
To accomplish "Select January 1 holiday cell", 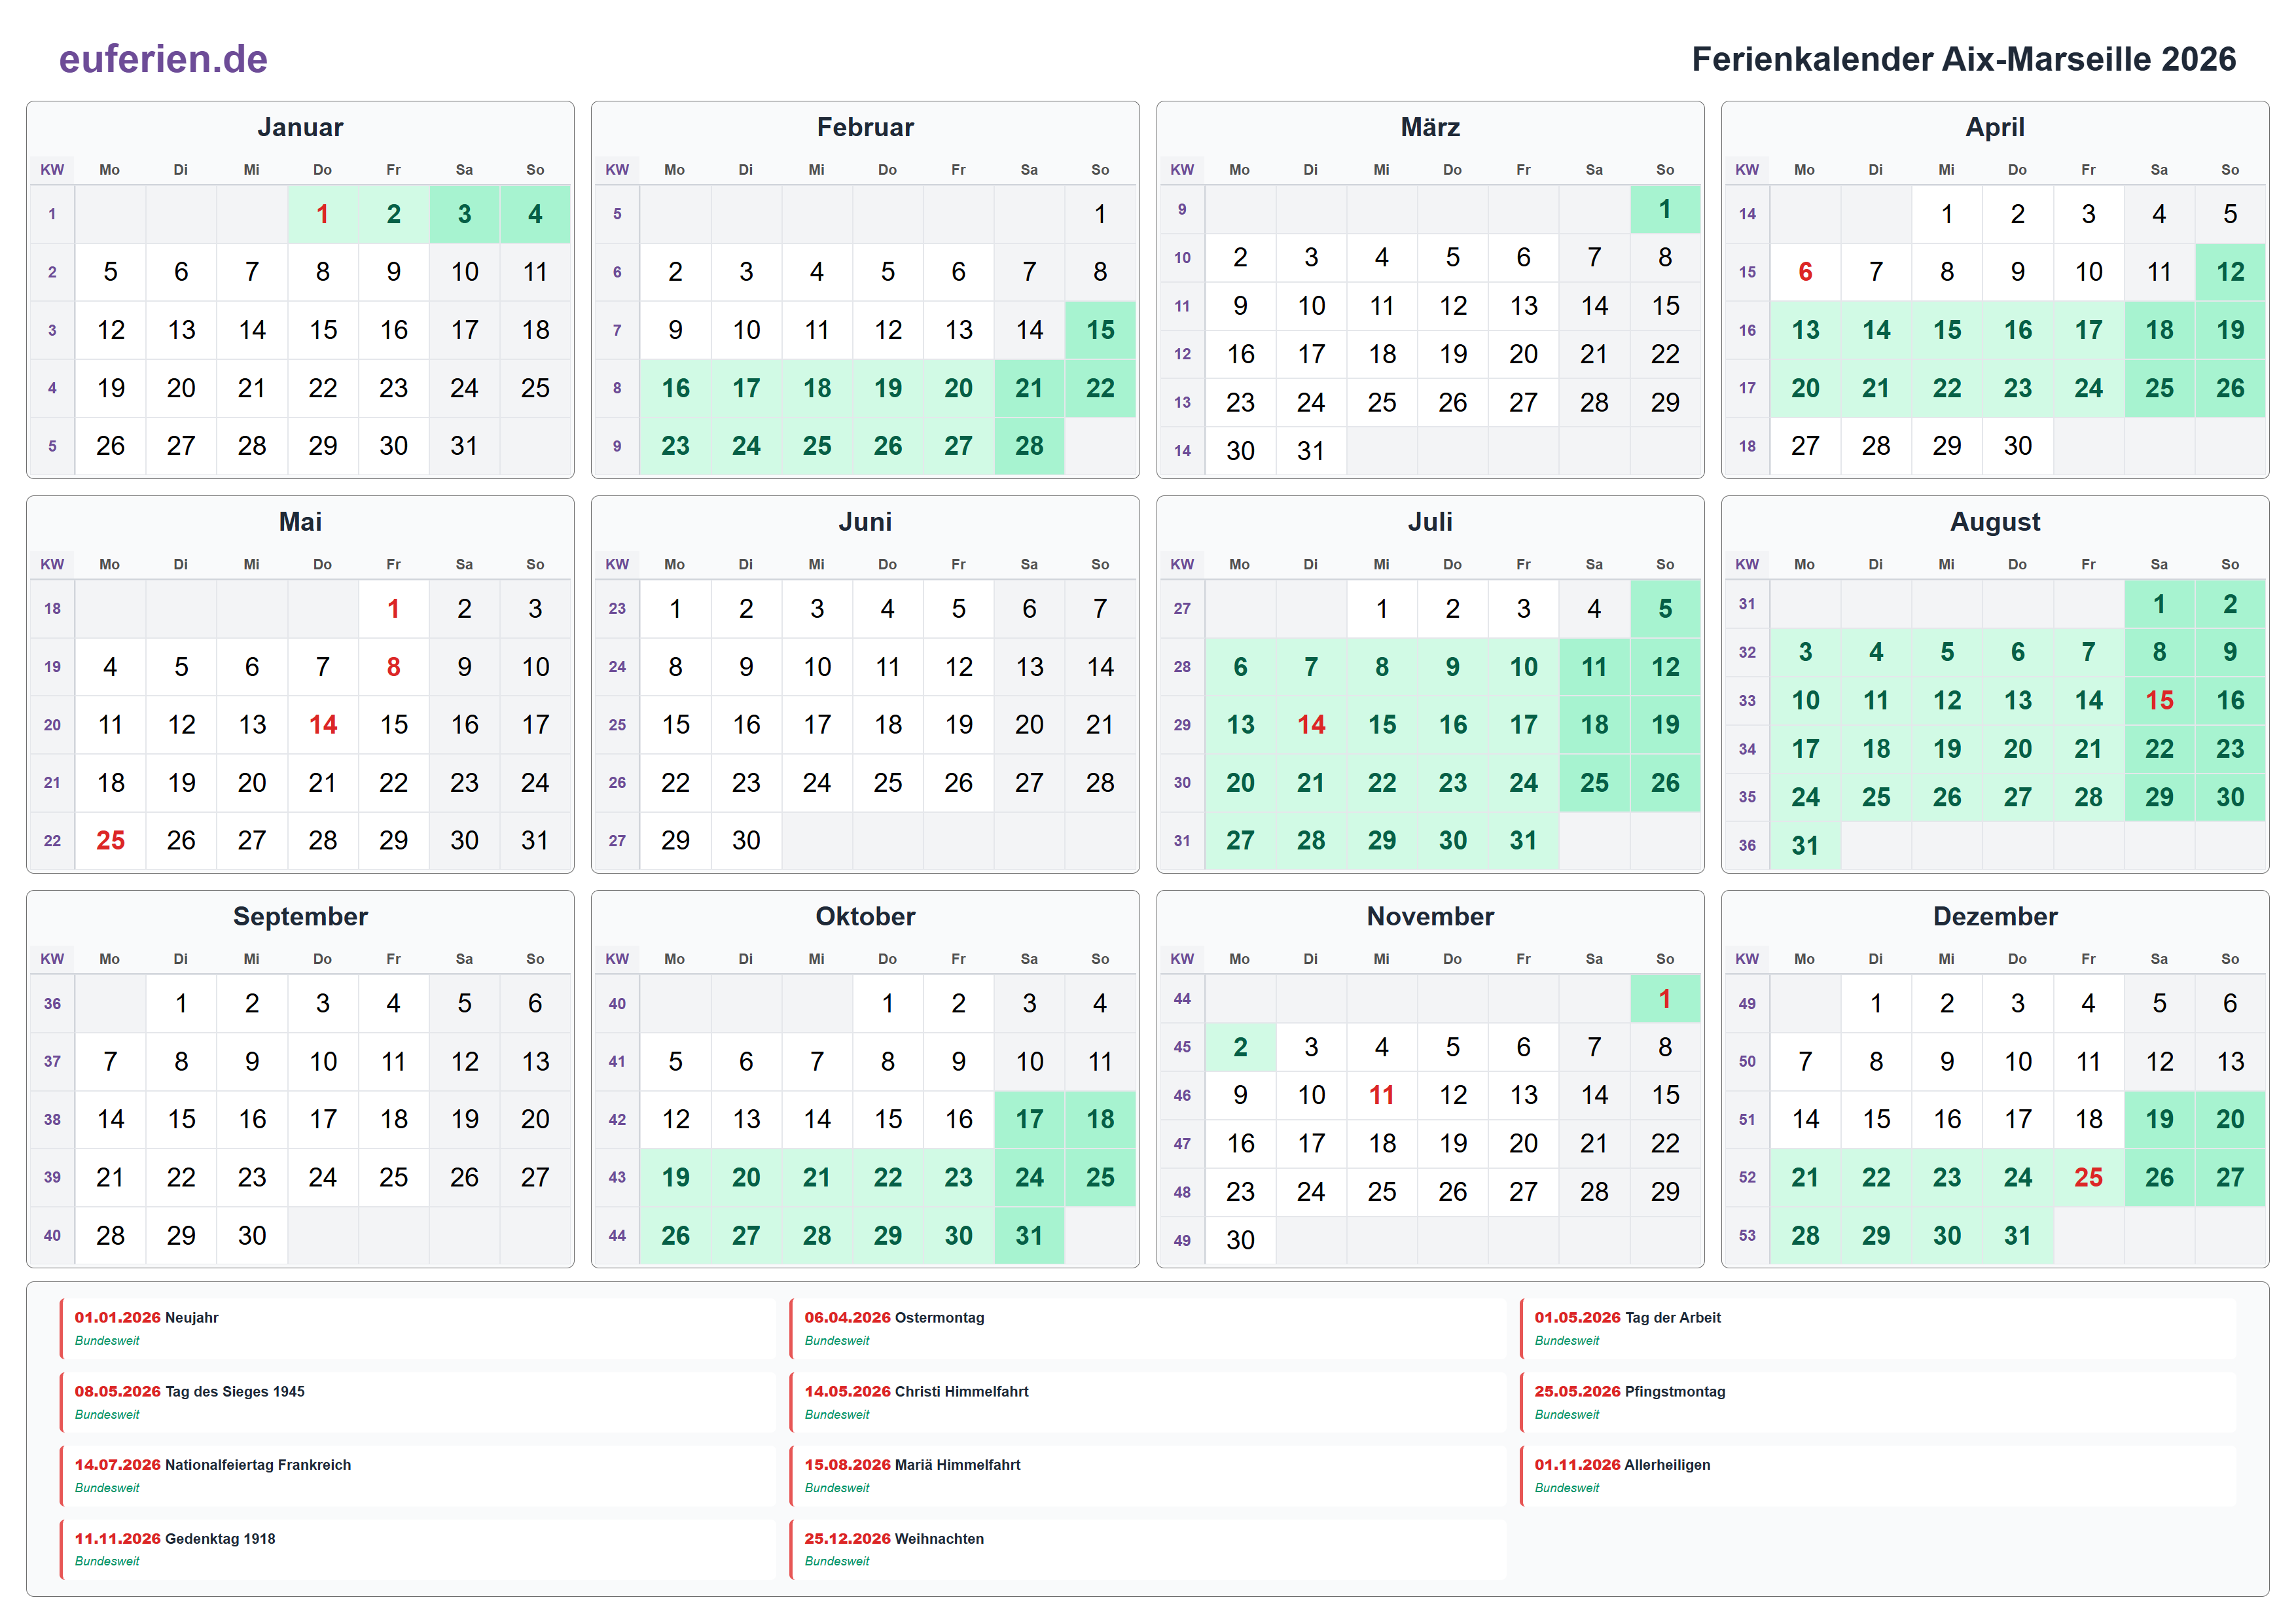I will 322,214.
